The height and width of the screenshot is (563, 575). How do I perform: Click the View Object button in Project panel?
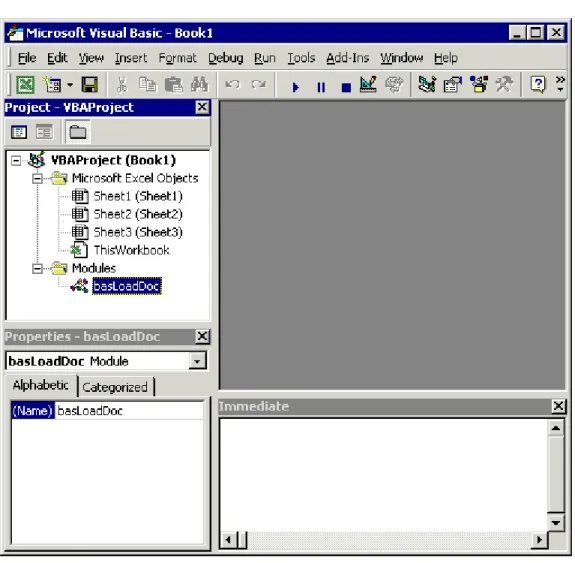45,132
